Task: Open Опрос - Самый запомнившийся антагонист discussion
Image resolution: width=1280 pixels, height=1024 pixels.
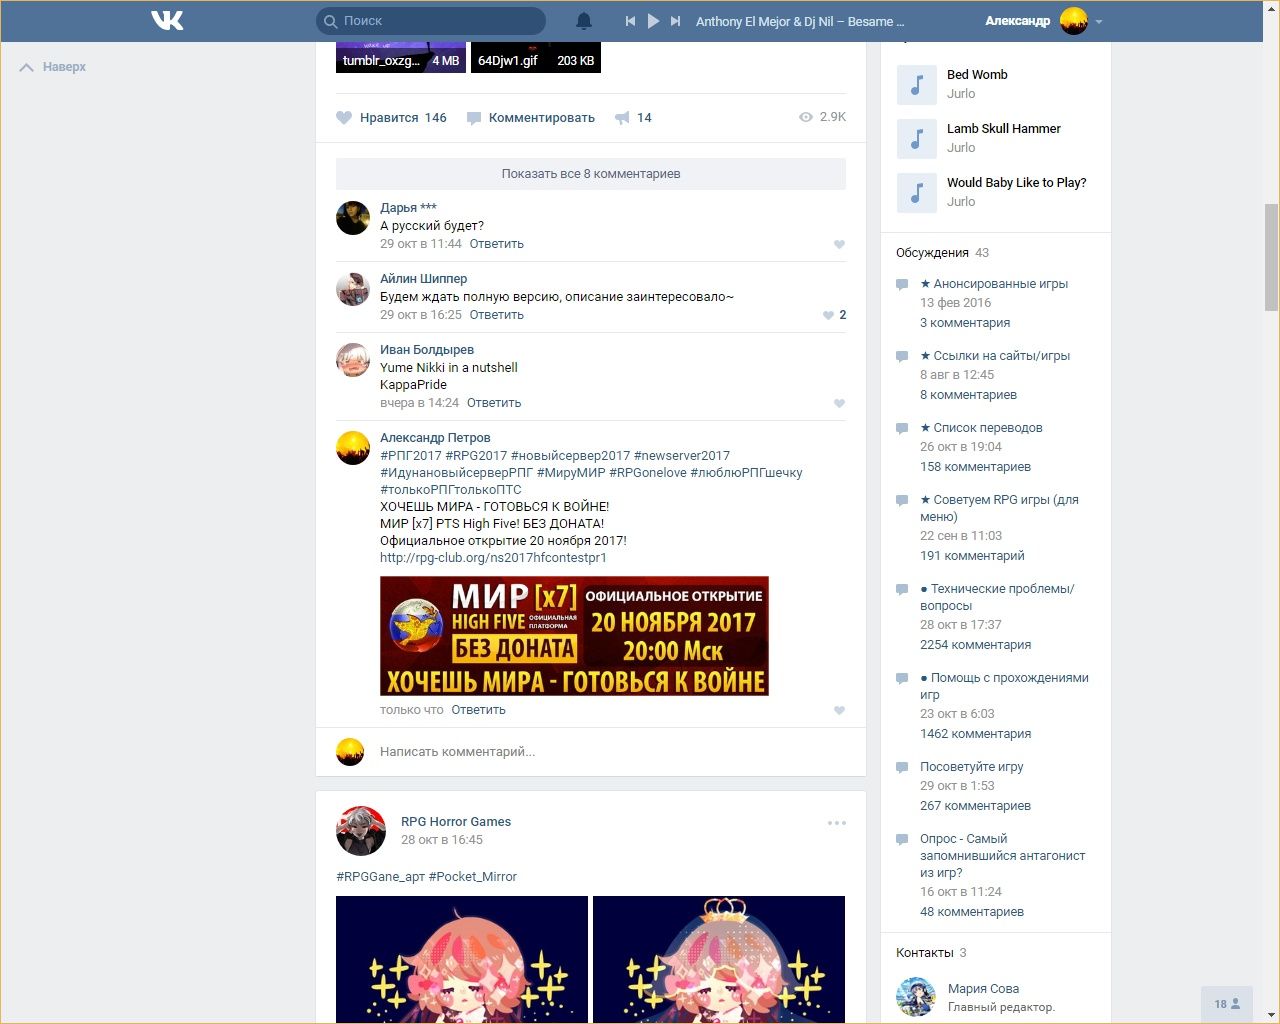Action: coord(1003,856)
